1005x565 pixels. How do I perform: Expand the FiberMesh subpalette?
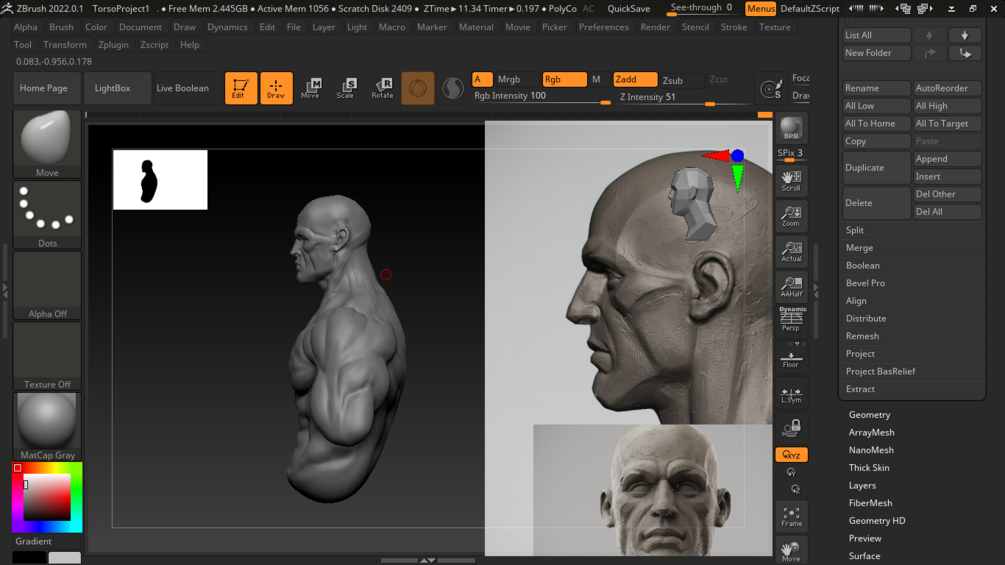tap(870, 503)
